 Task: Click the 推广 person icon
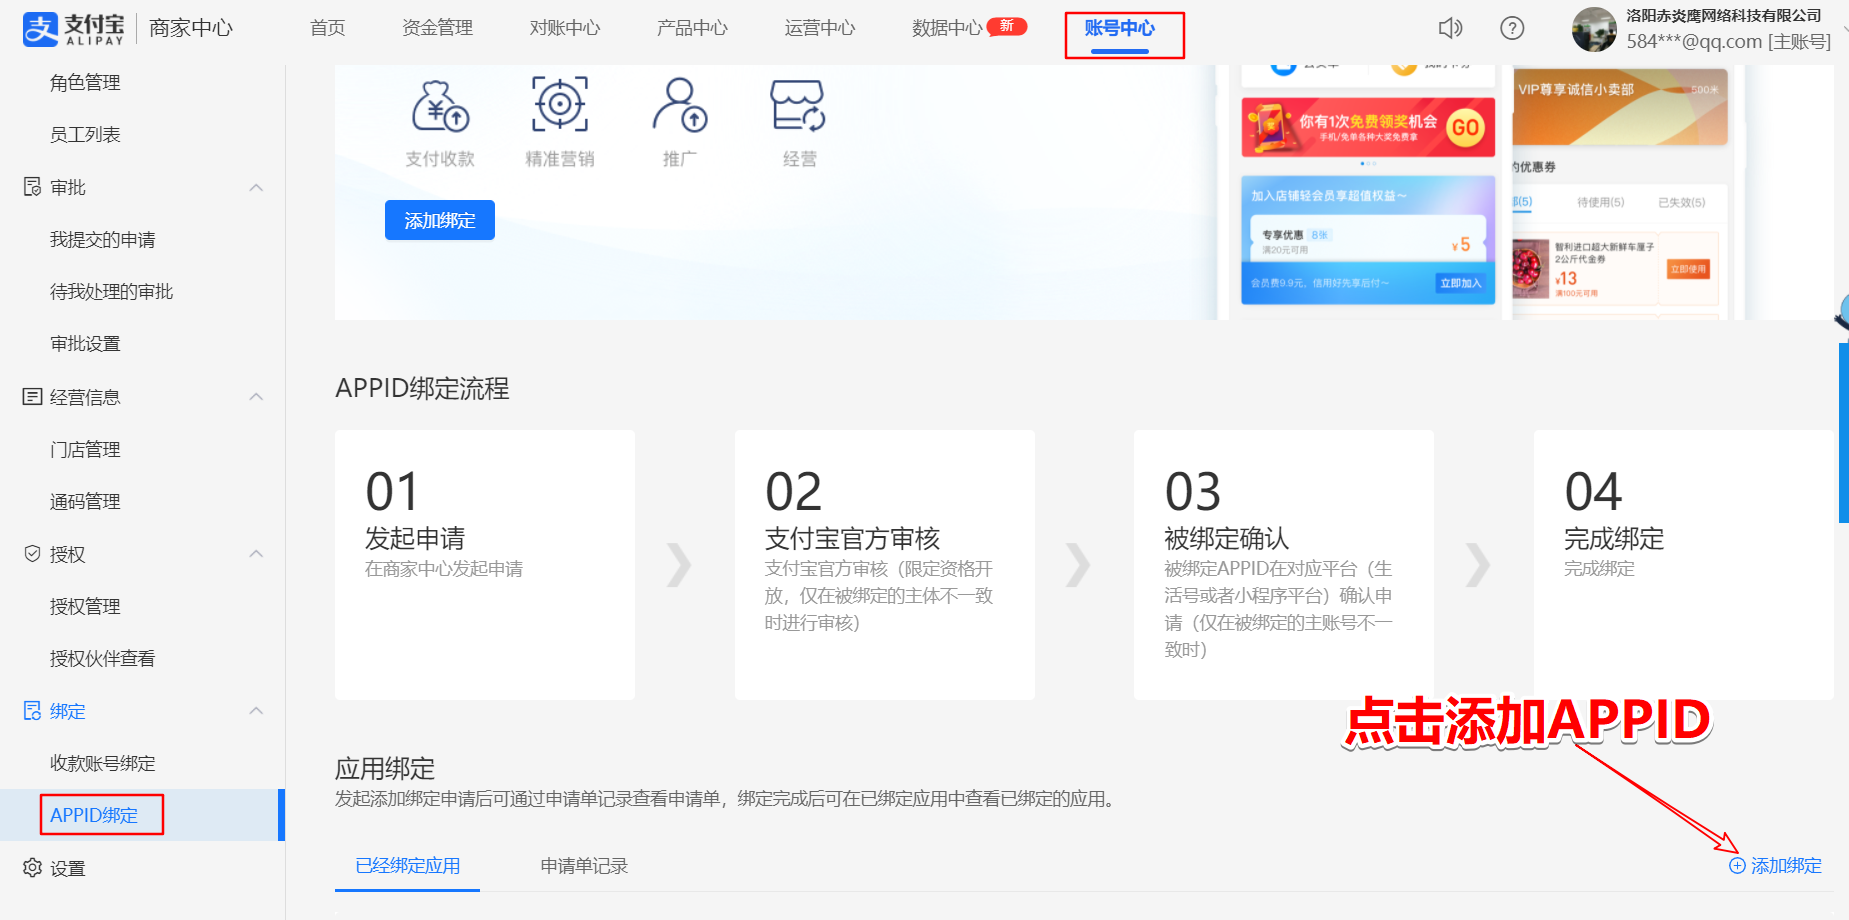coord(680,105)
